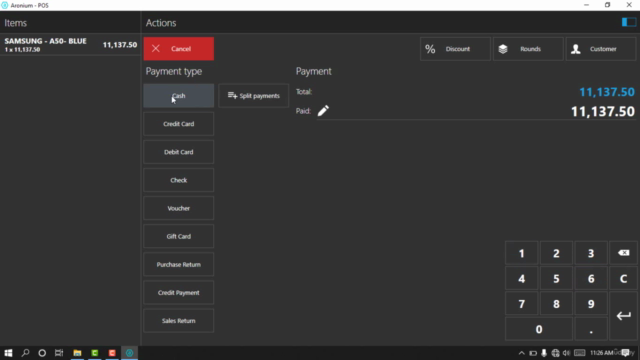640x360 pixels.
Task: Click the volume icon in system tray
Action: tap(566, 353)
